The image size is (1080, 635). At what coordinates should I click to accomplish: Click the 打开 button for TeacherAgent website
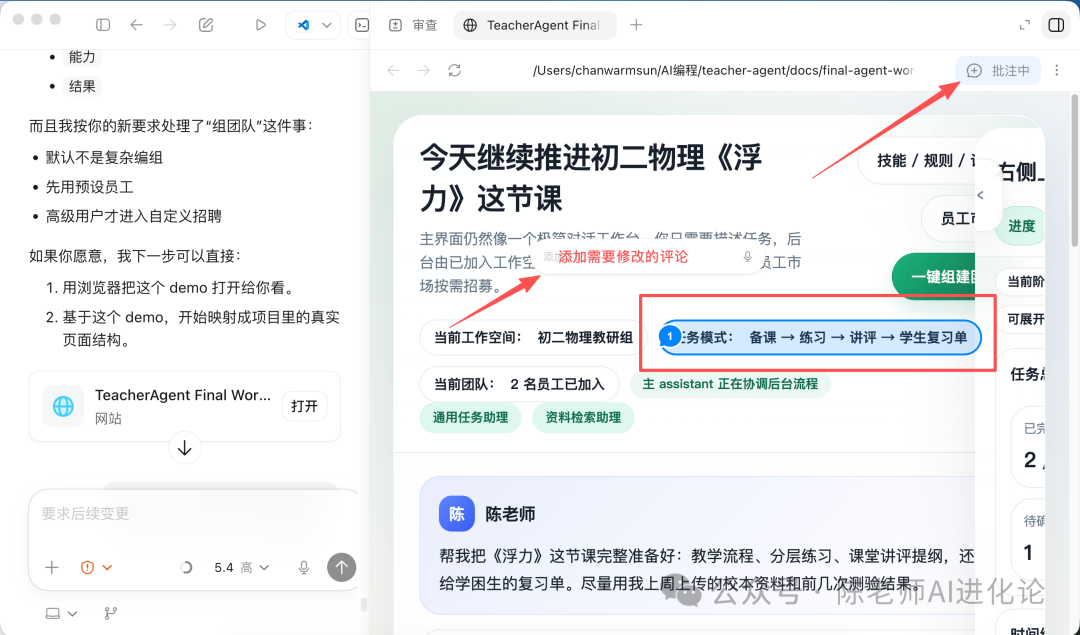(304, 406)
